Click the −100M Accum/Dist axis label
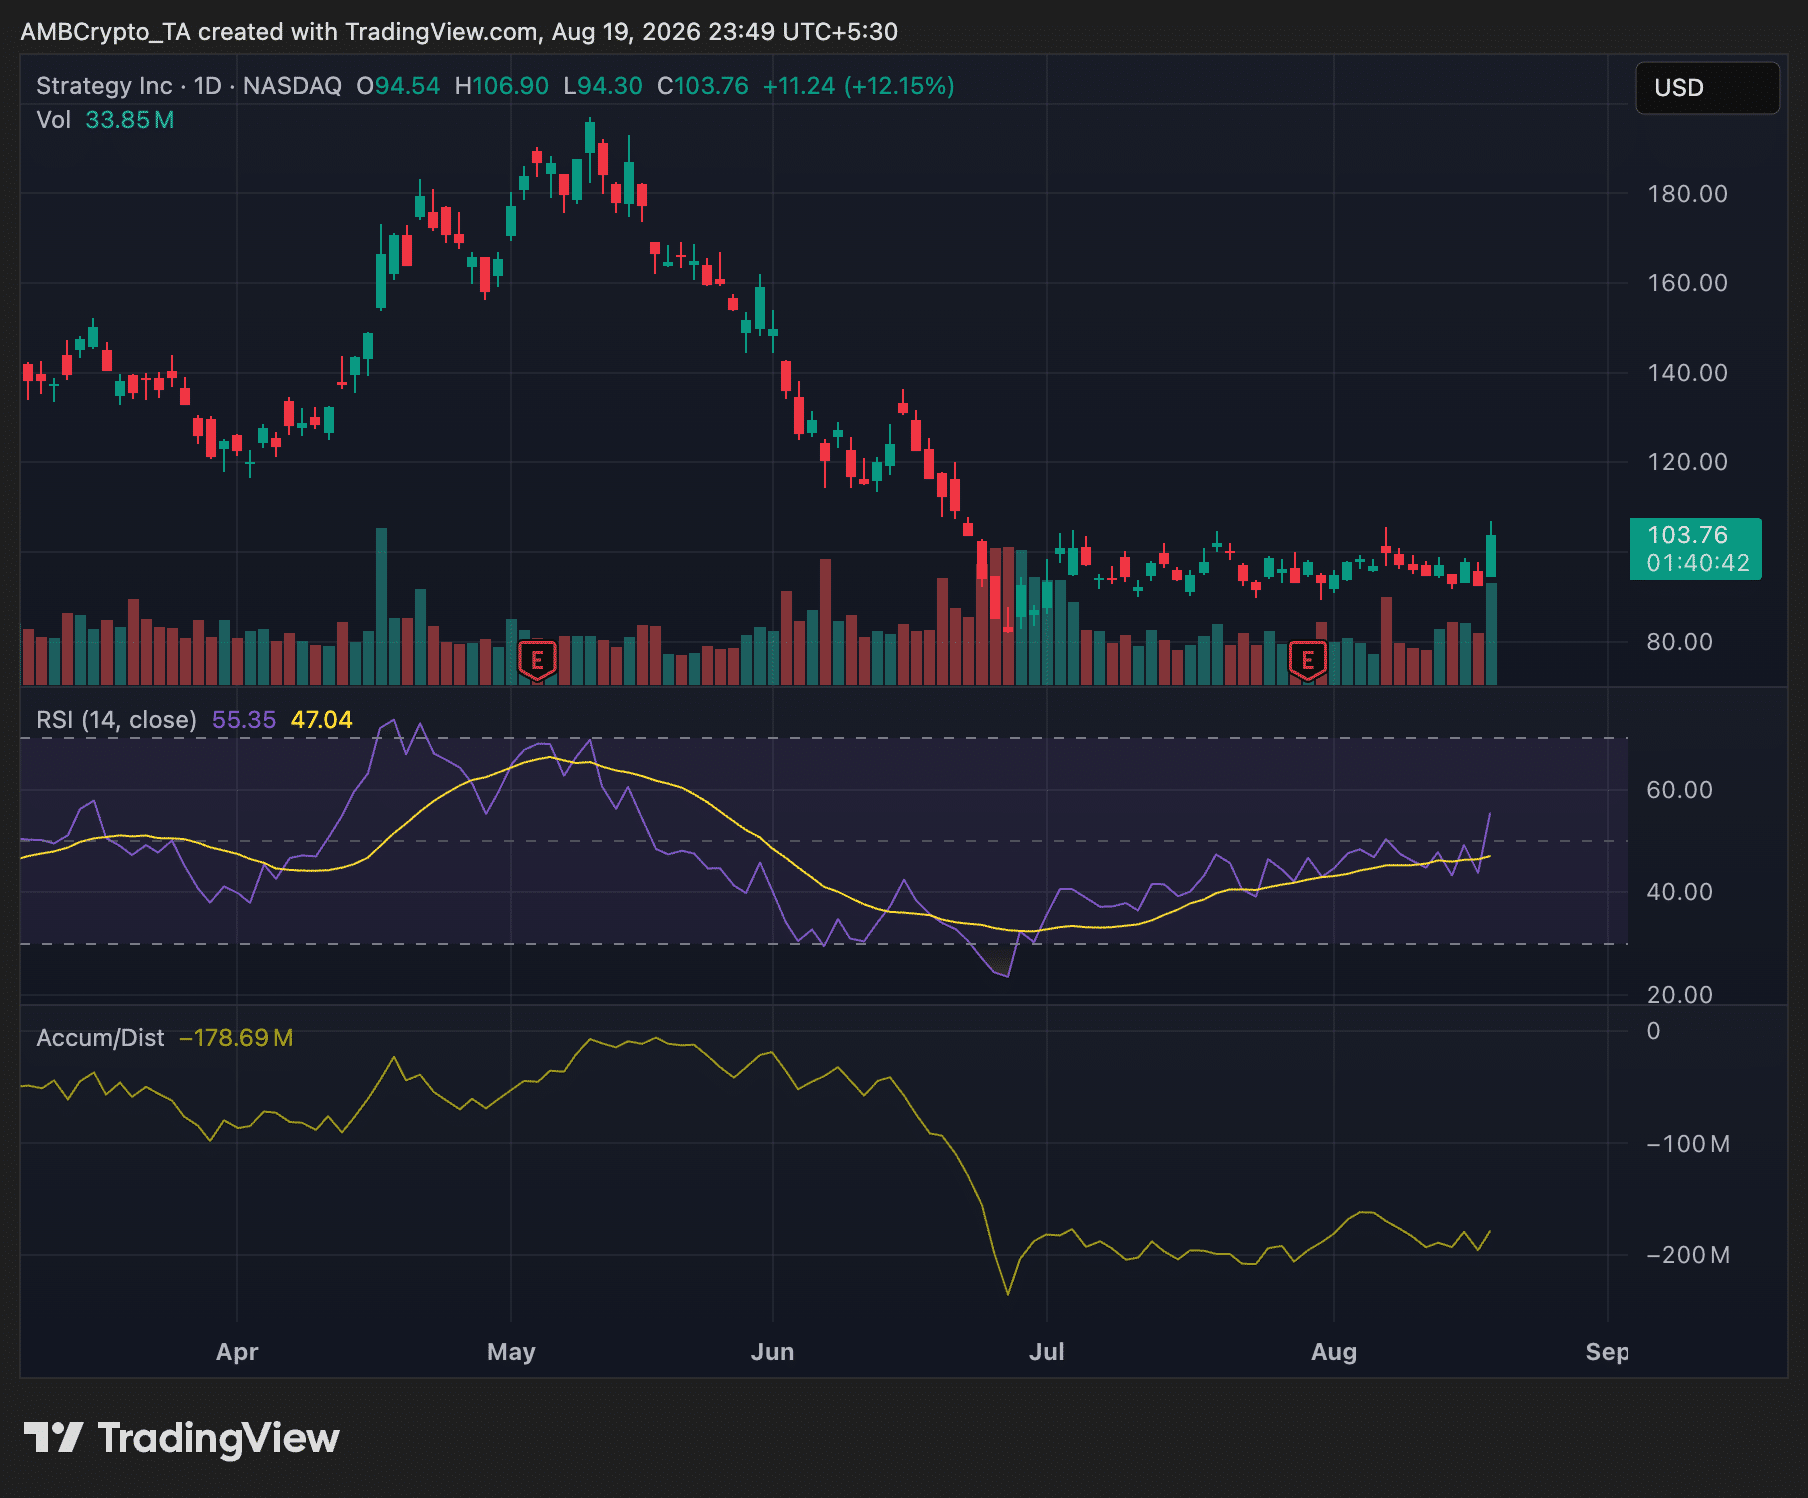Image resolution: width=1808 pixels, height=1498 pixels. coord(1688,1144)
